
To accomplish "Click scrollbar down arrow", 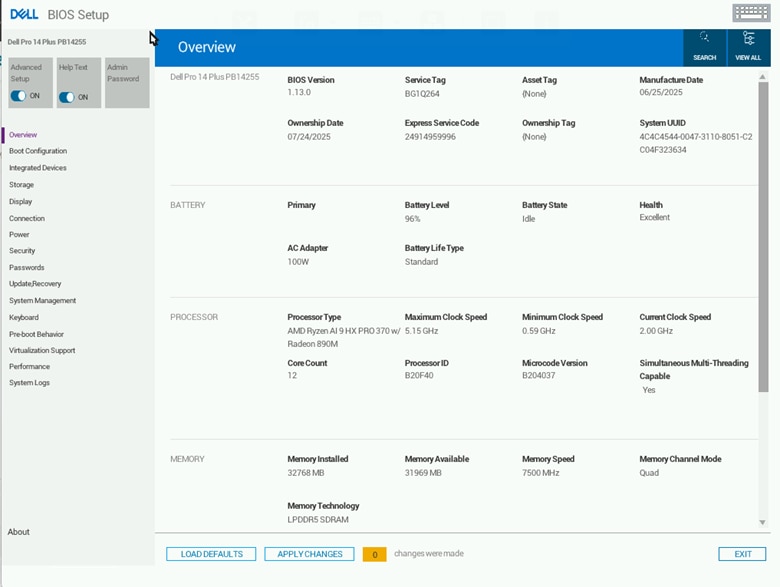I will click(763, 522).
